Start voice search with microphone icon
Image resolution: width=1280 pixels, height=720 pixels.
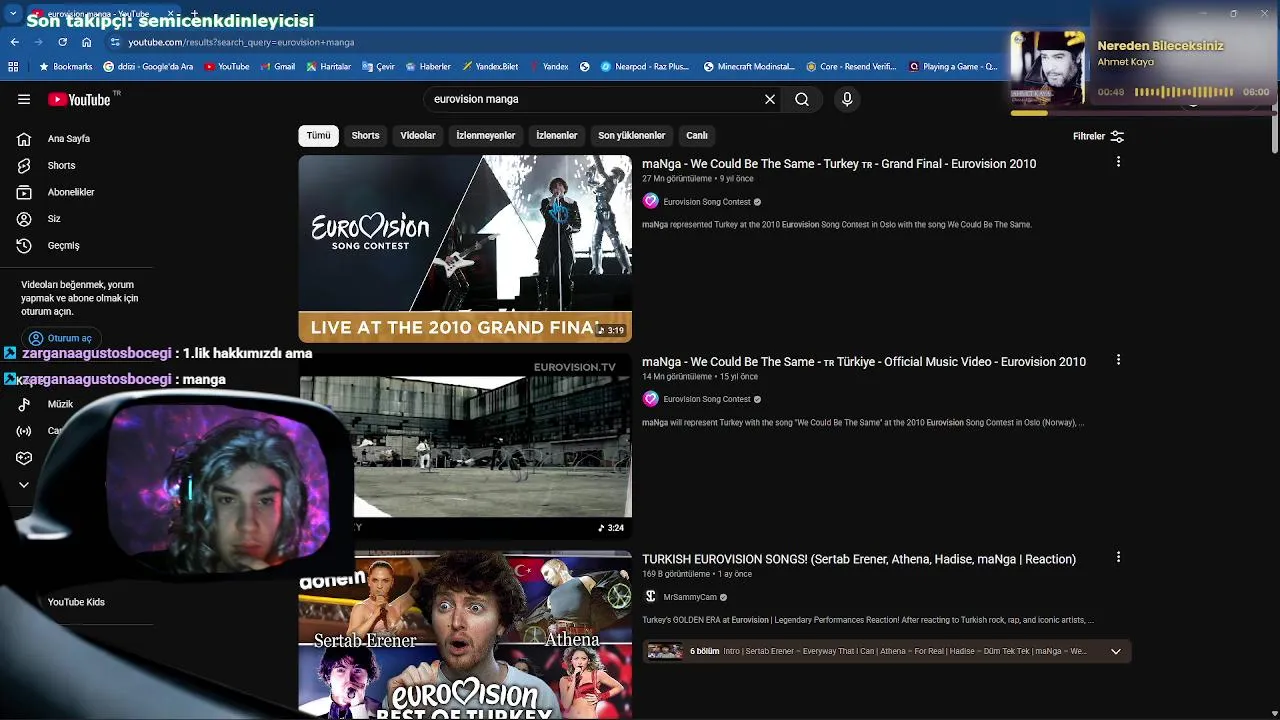[847, 99]
